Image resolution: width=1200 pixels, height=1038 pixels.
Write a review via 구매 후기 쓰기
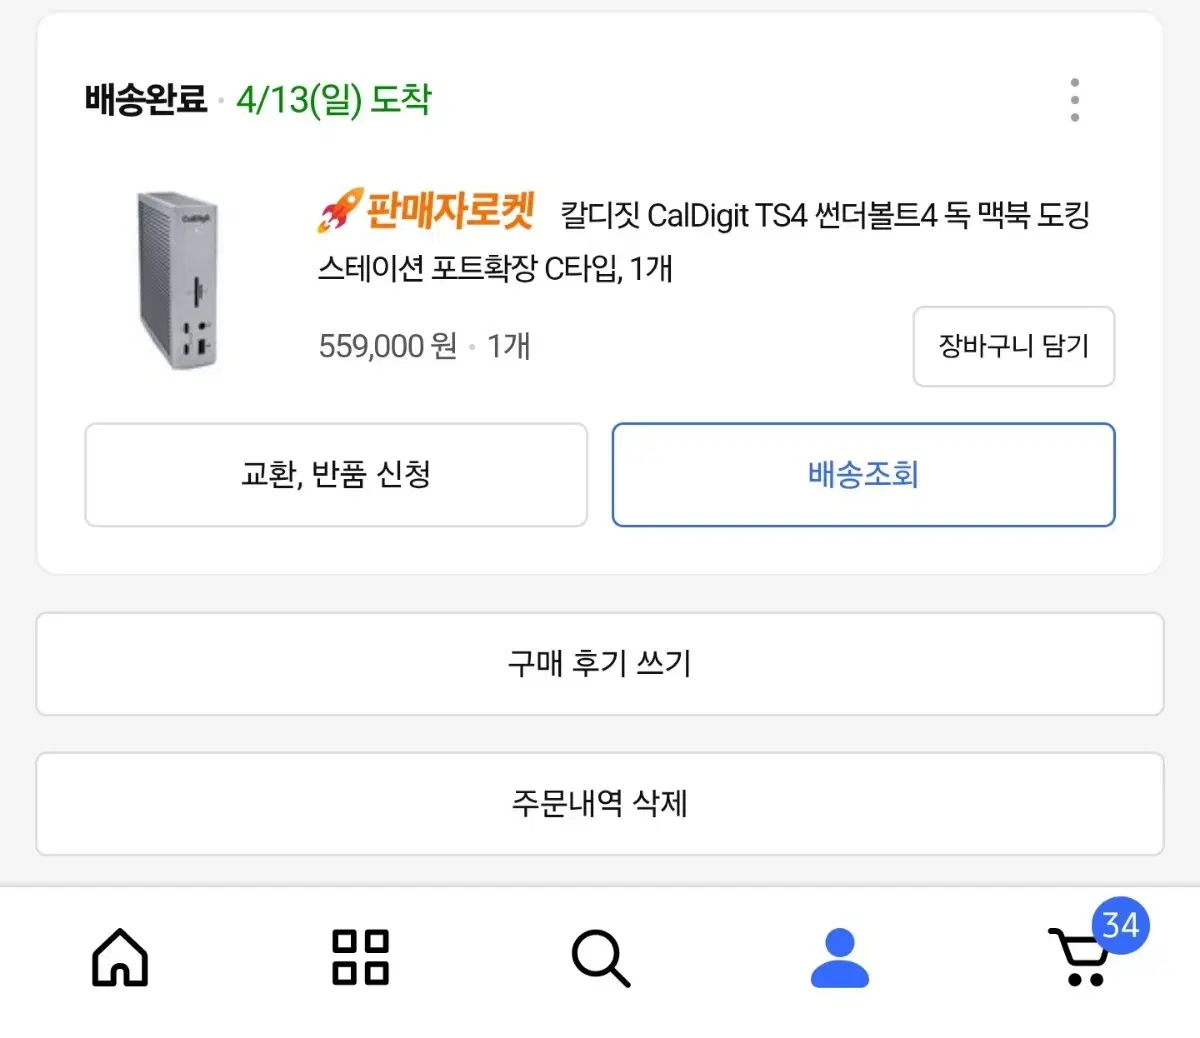coord(600,663)
